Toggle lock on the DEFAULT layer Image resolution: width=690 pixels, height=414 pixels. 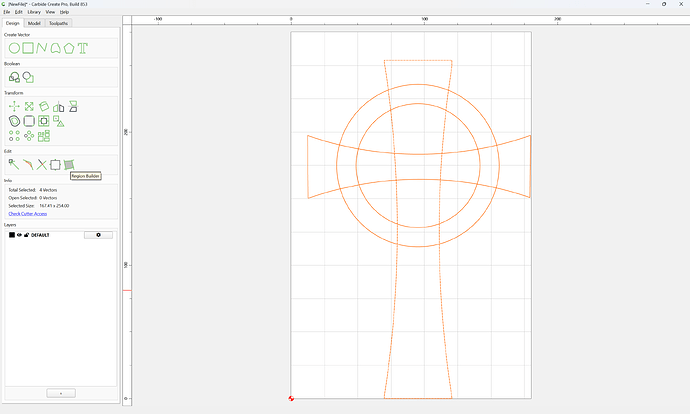26,235
